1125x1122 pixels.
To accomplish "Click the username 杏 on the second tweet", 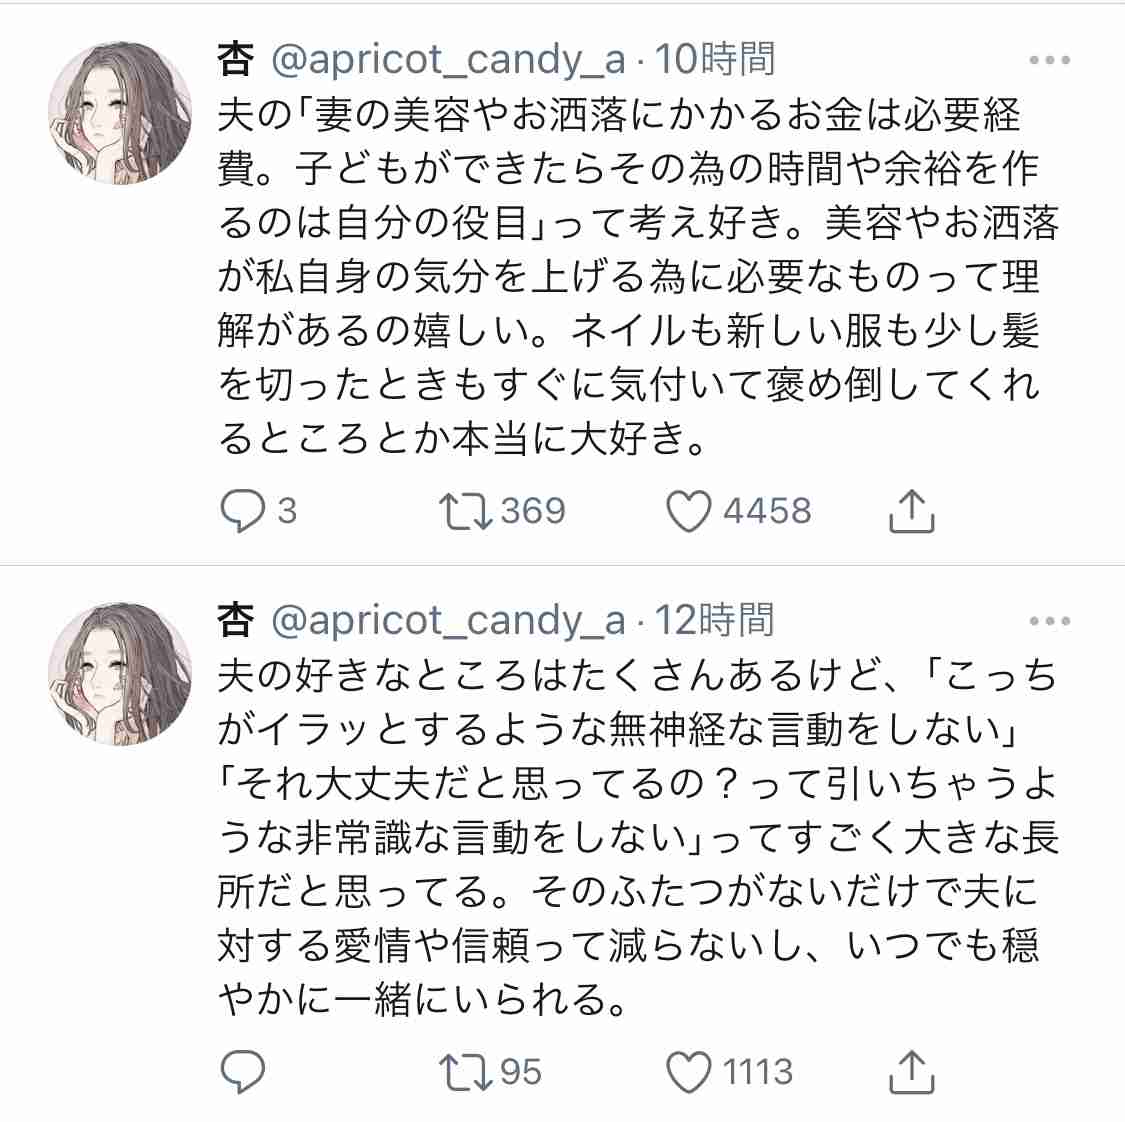I will click(x=235, y=620).
